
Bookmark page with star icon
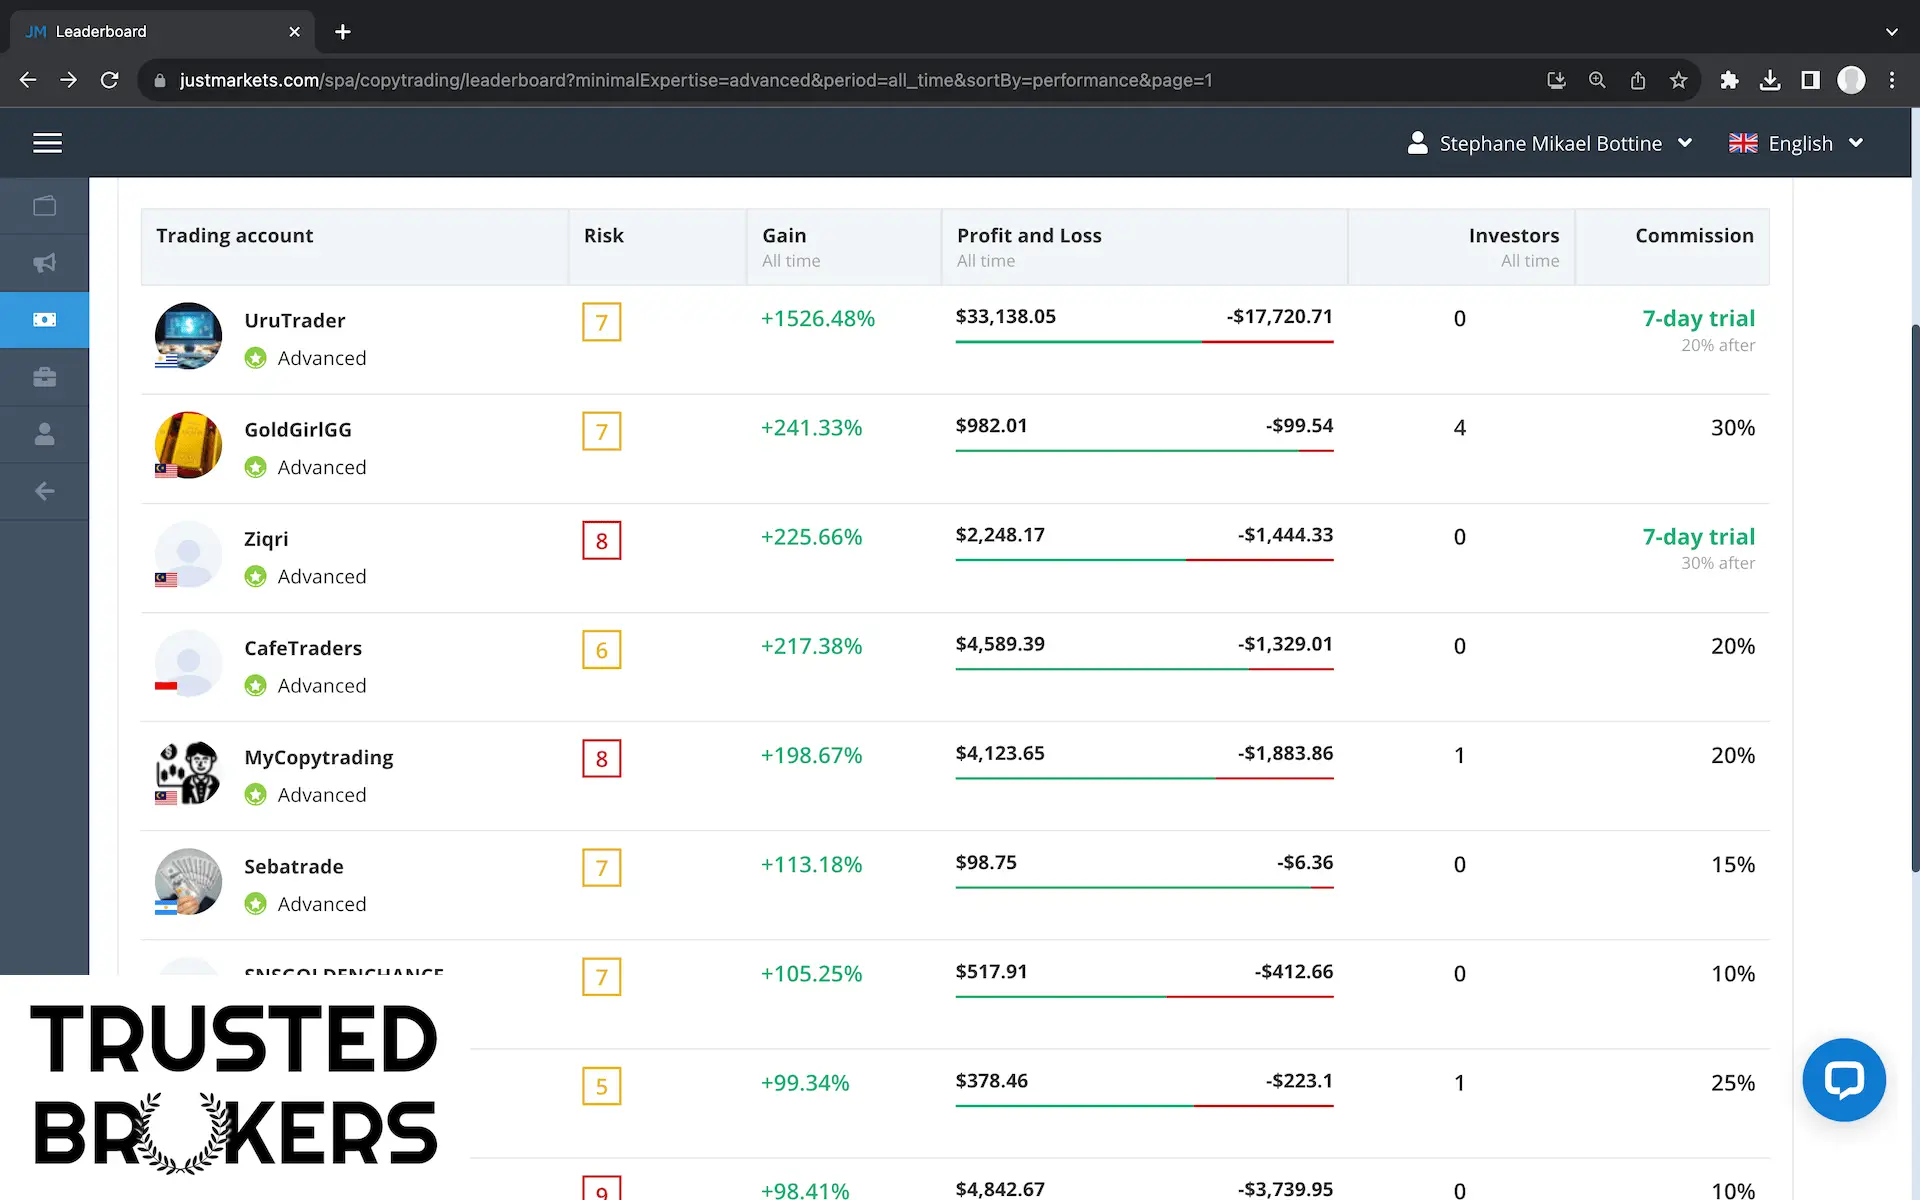tap(1678, 80)
